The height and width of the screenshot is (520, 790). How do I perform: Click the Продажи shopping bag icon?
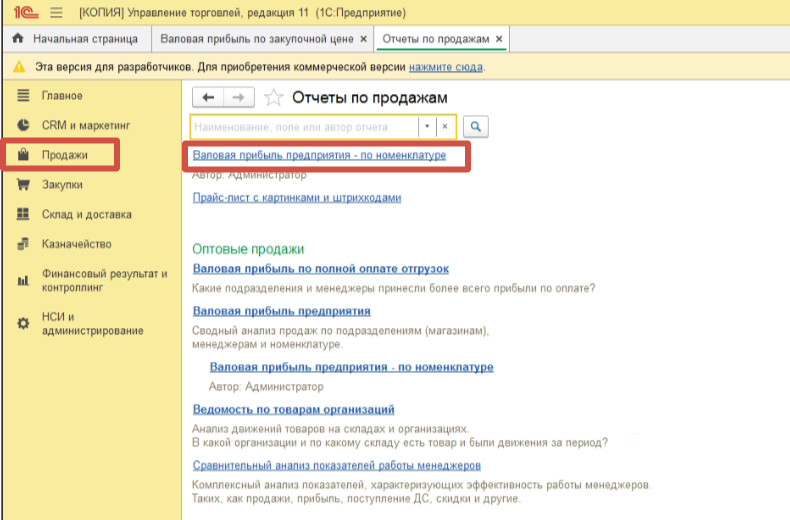[23, 154]
